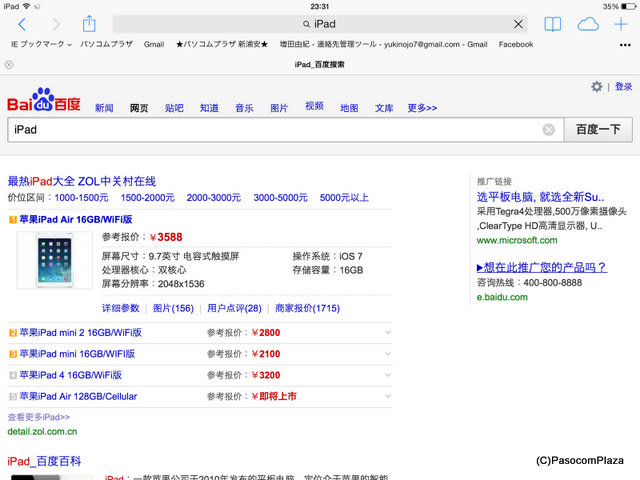Click the Baidu logo

click(x=44, y=100)
